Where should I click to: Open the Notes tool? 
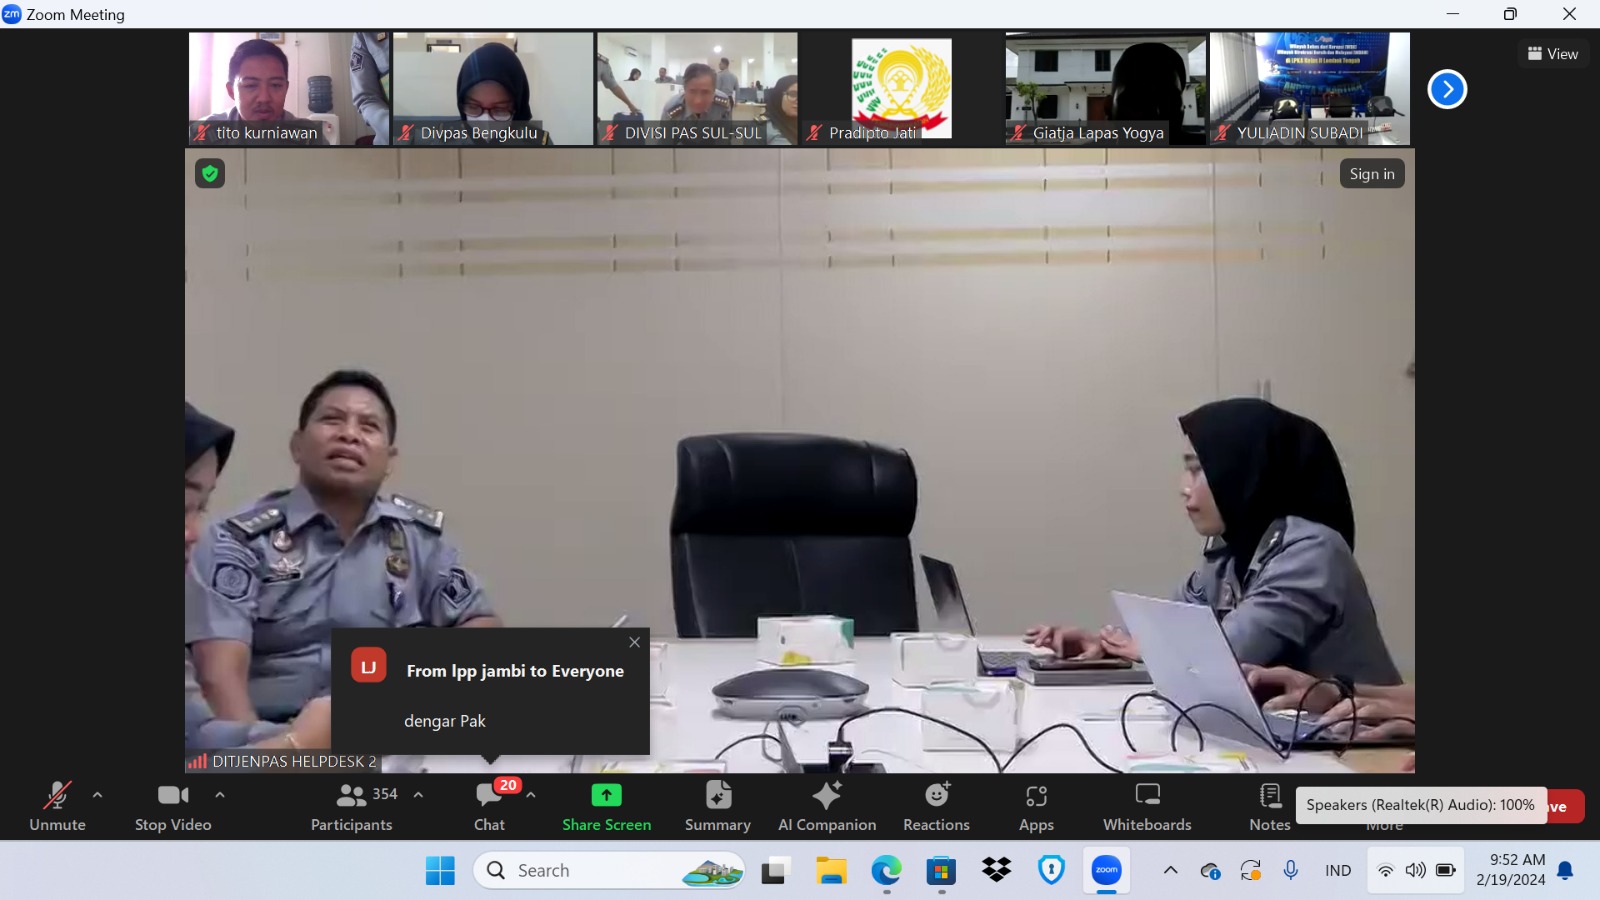1270,806
